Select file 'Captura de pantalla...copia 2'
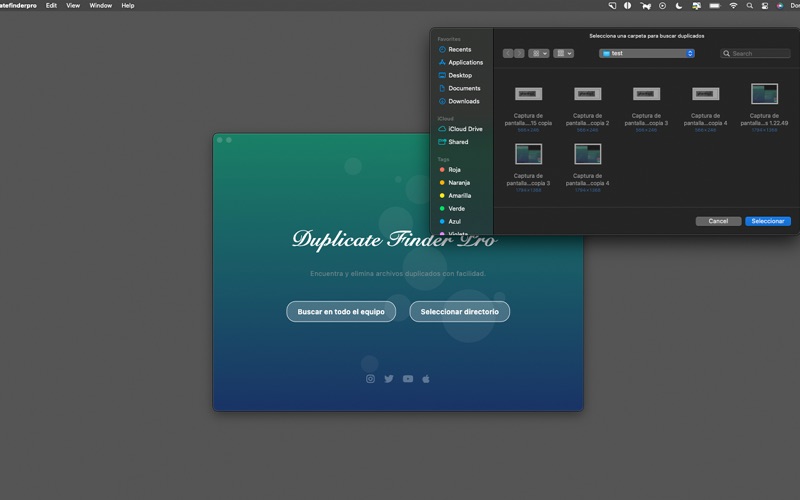 pyautogui.click(x=587, y=107)
